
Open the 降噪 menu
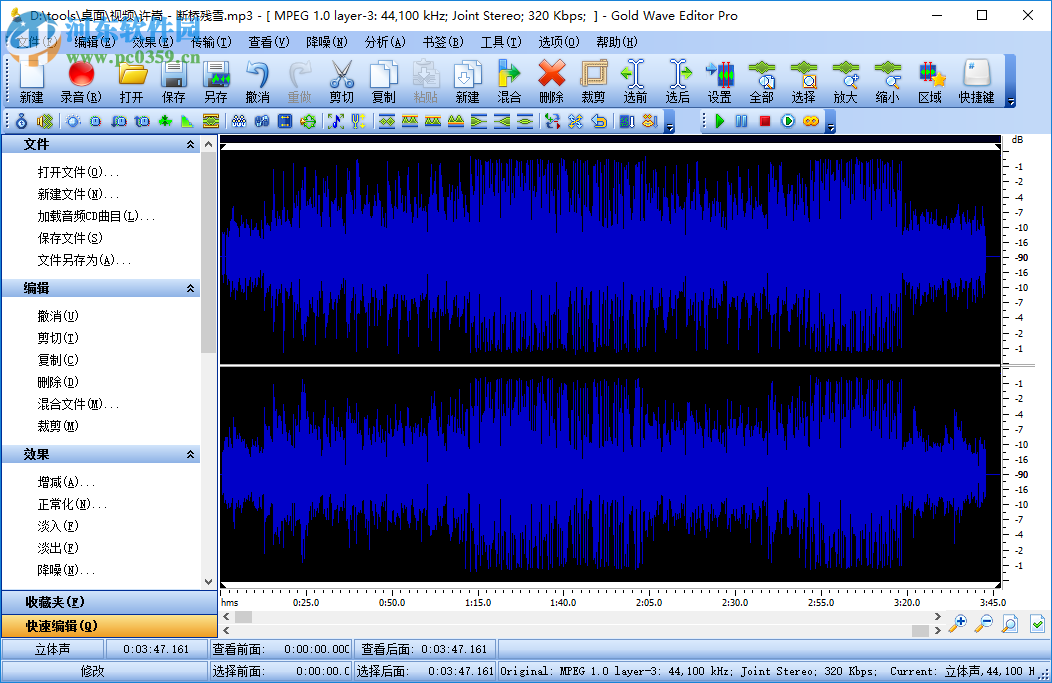tap(326, 42)
